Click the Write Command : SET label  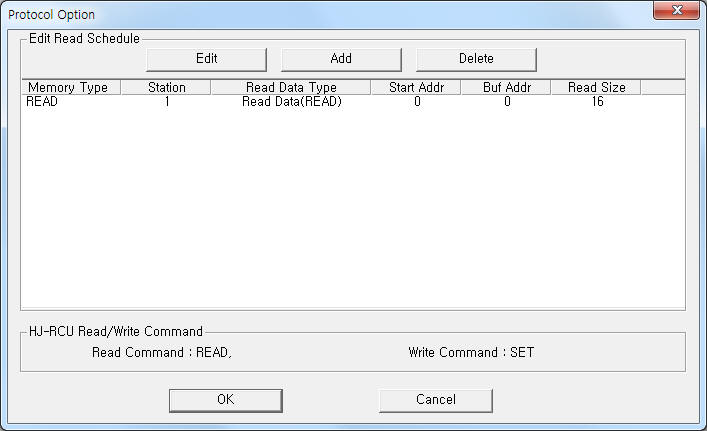click(471, 353)
